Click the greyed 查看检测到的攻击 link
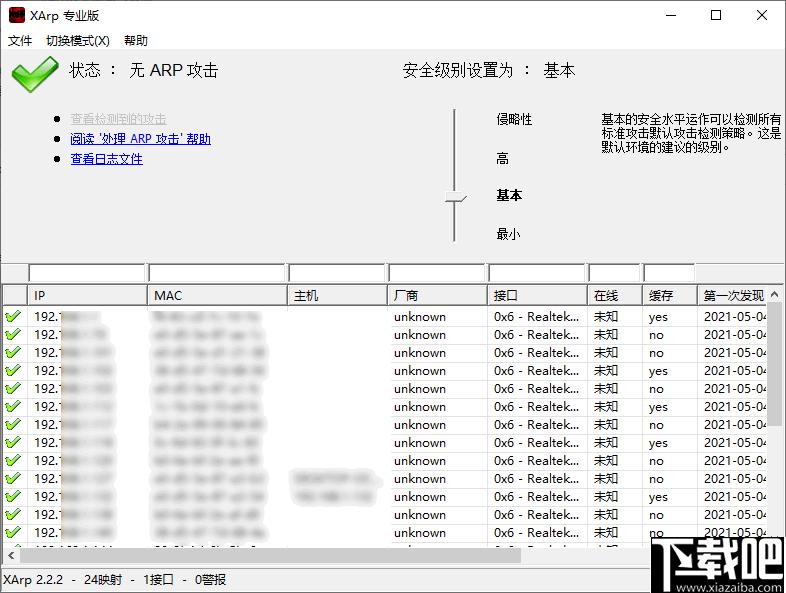 click(x=118, y=119)
